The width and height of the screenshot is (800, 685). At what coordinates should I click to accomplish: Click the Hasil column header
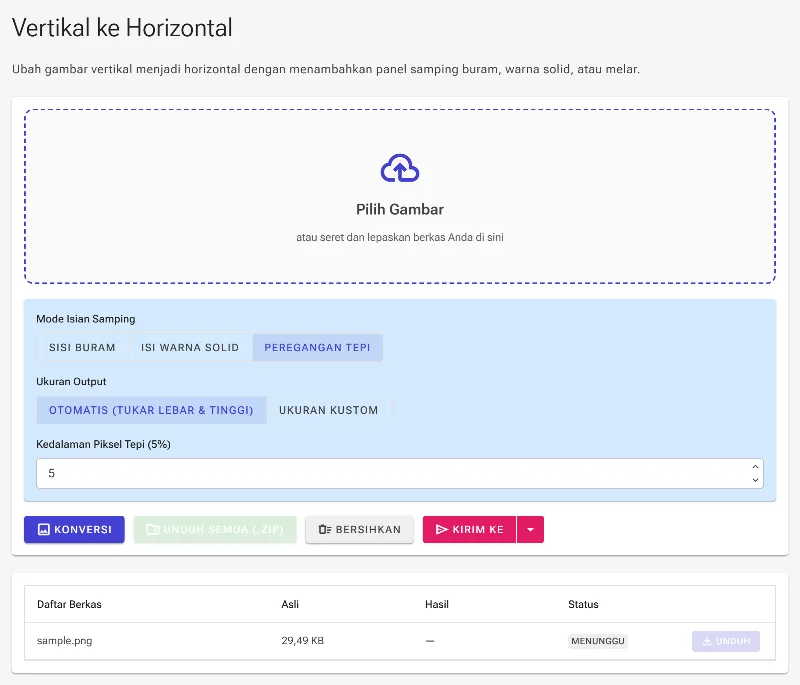(437, 605)
